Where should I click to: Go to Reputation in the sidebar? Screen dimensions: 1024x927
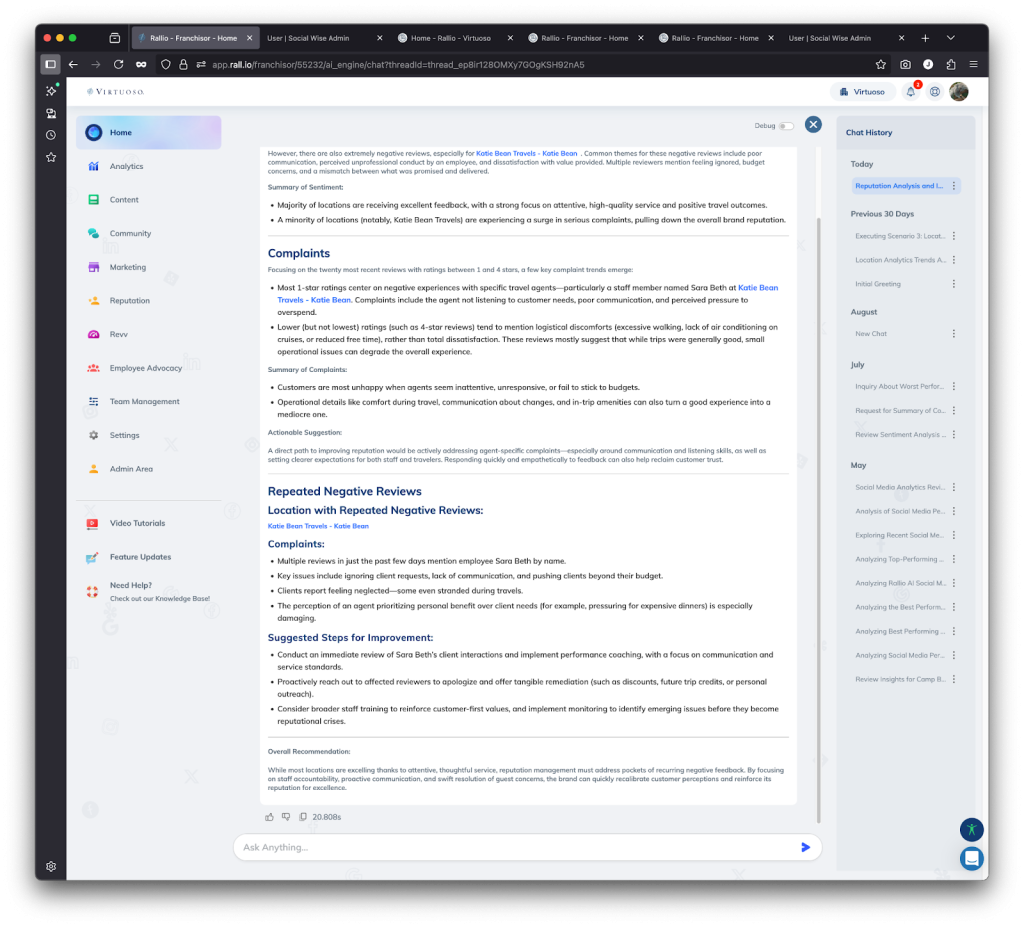pyautogui.click(x=129, y=300)
